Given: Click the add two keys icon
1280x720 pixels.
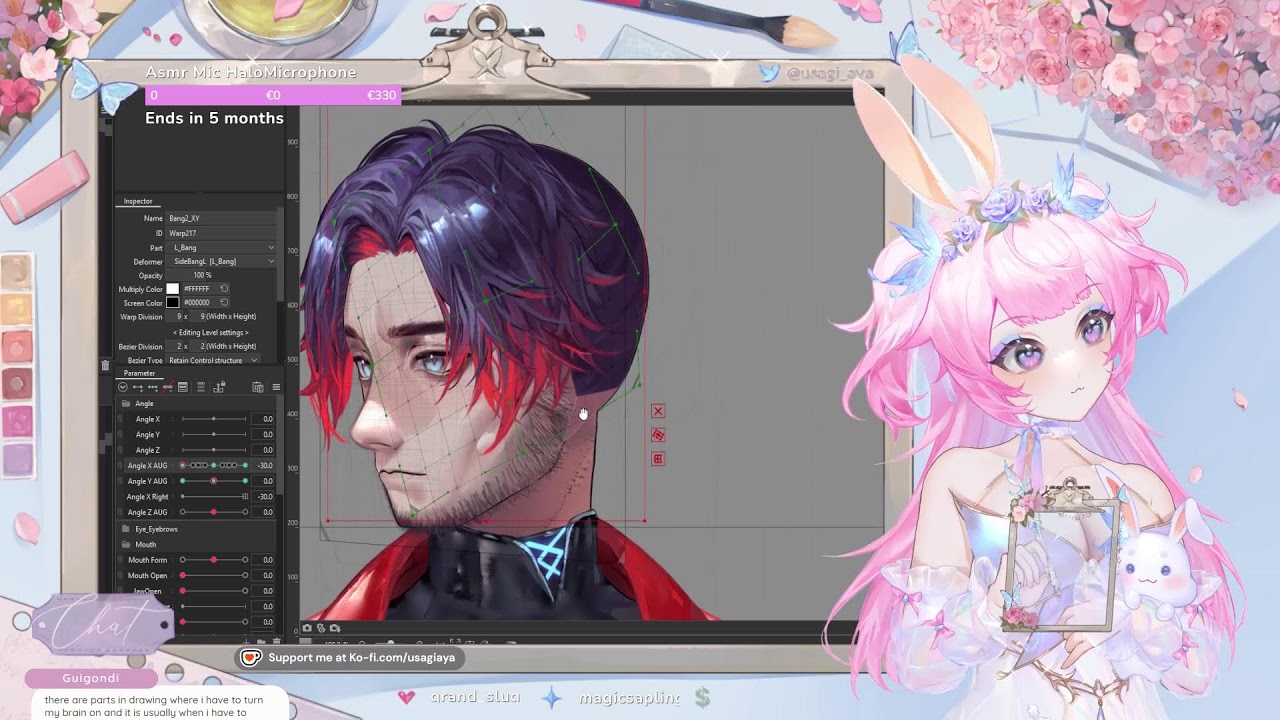Looking at the screenshot, I should pyautogui.click(x=138, y=387).
